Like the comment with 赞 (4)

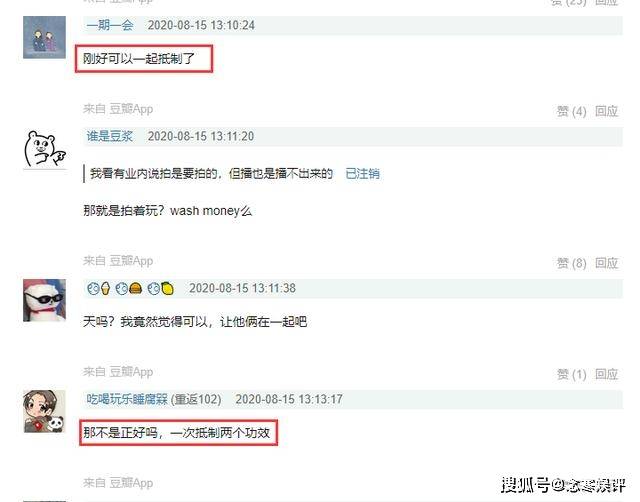(x=571, y=111)
